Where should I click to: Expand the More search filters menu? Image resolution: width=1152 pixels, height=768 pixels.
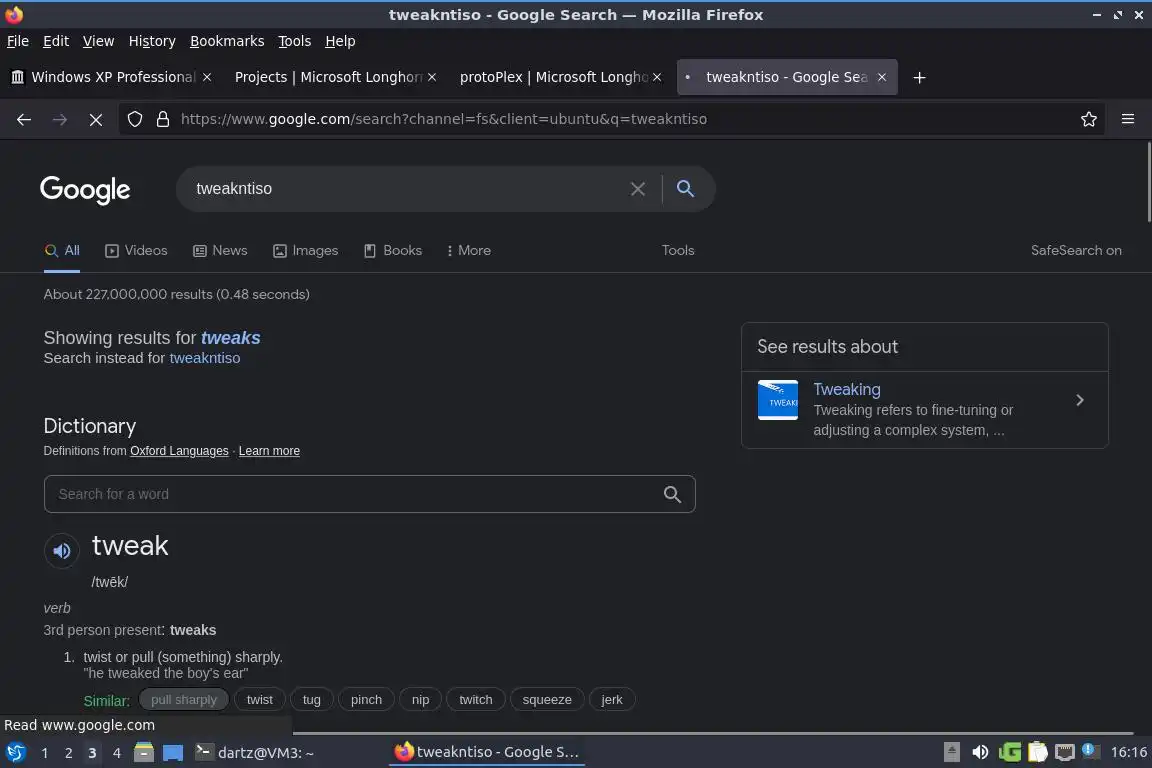tap(469, 251)
